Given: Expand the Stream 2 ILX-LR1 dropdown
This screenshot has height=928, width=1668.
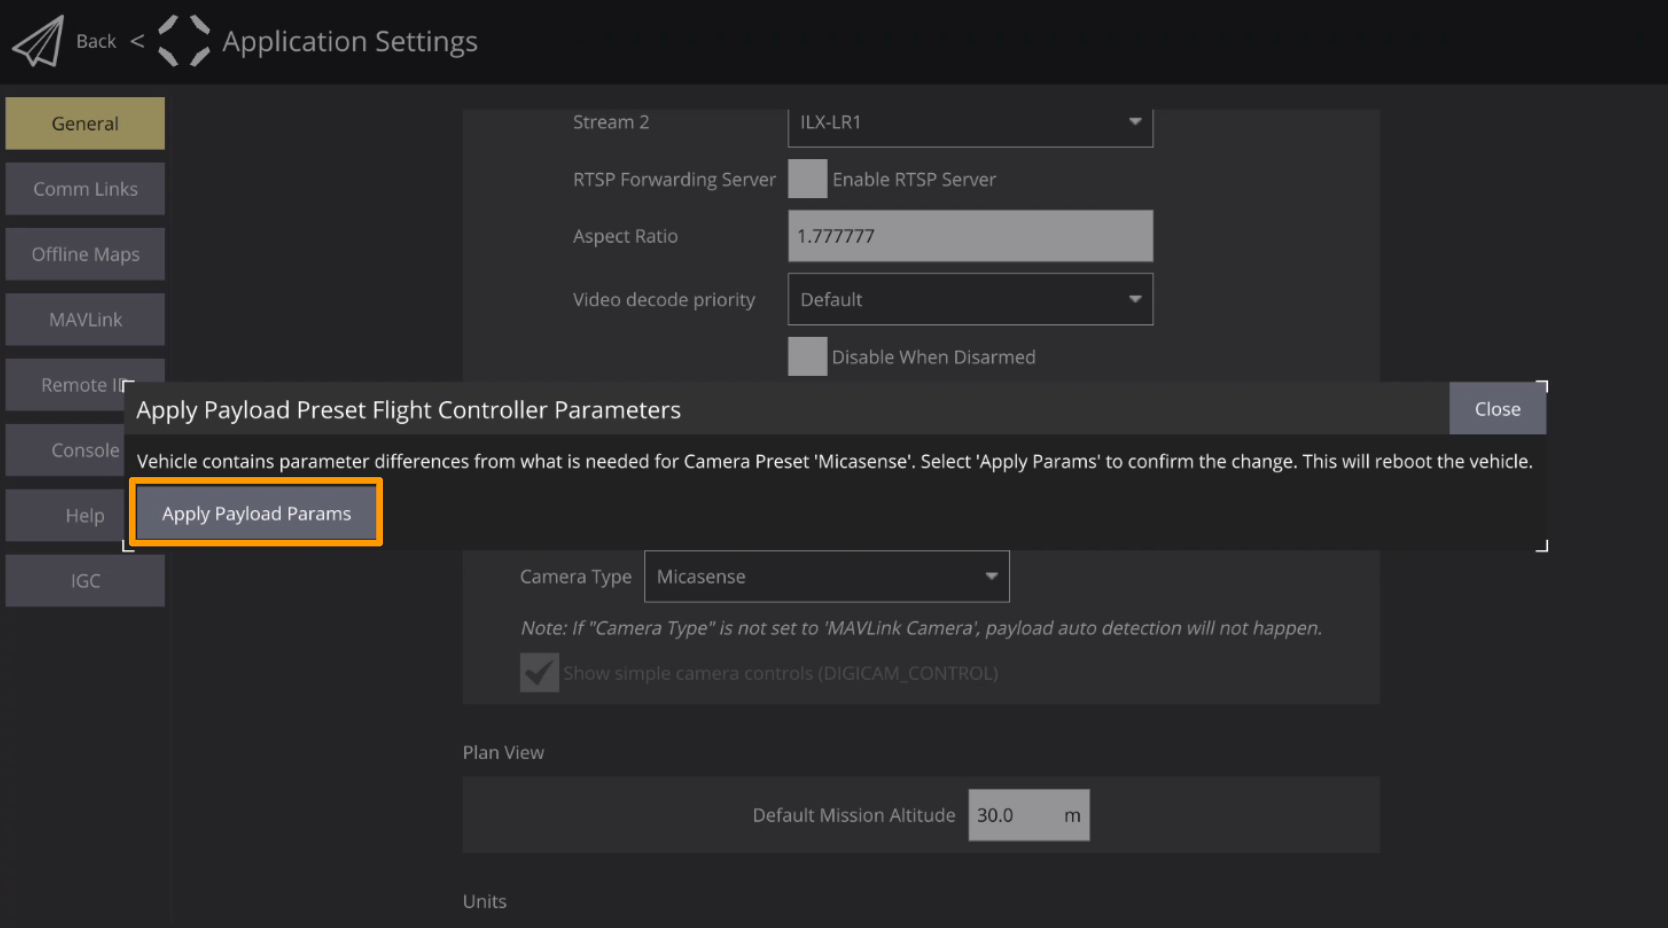Looking at the screenshot, I should click(970, 123).
